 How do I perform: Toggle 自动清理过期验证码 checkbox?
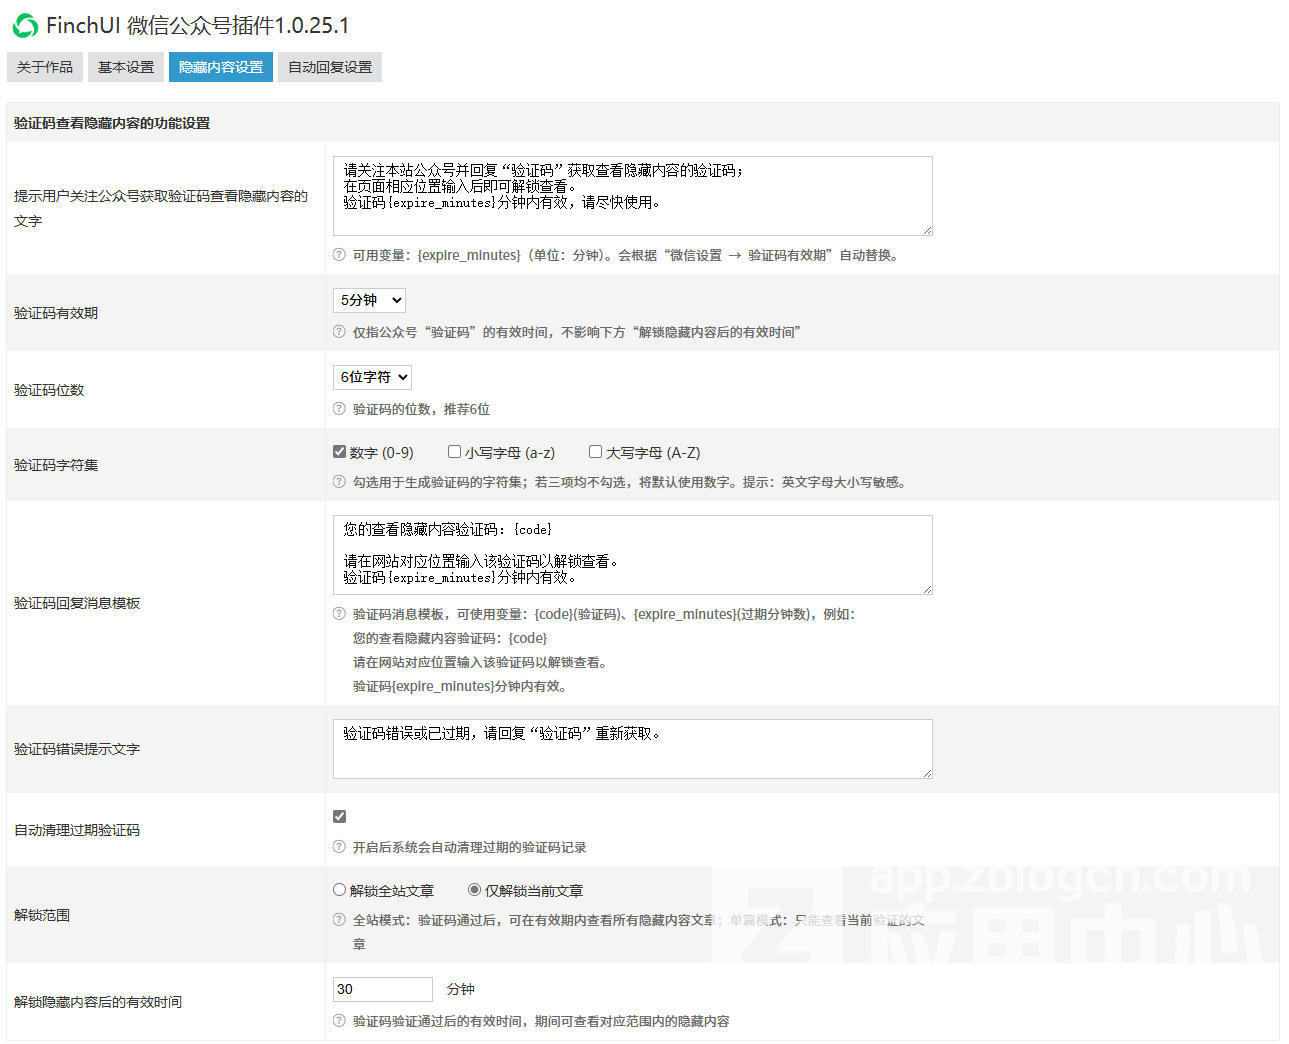click(340, 817)
